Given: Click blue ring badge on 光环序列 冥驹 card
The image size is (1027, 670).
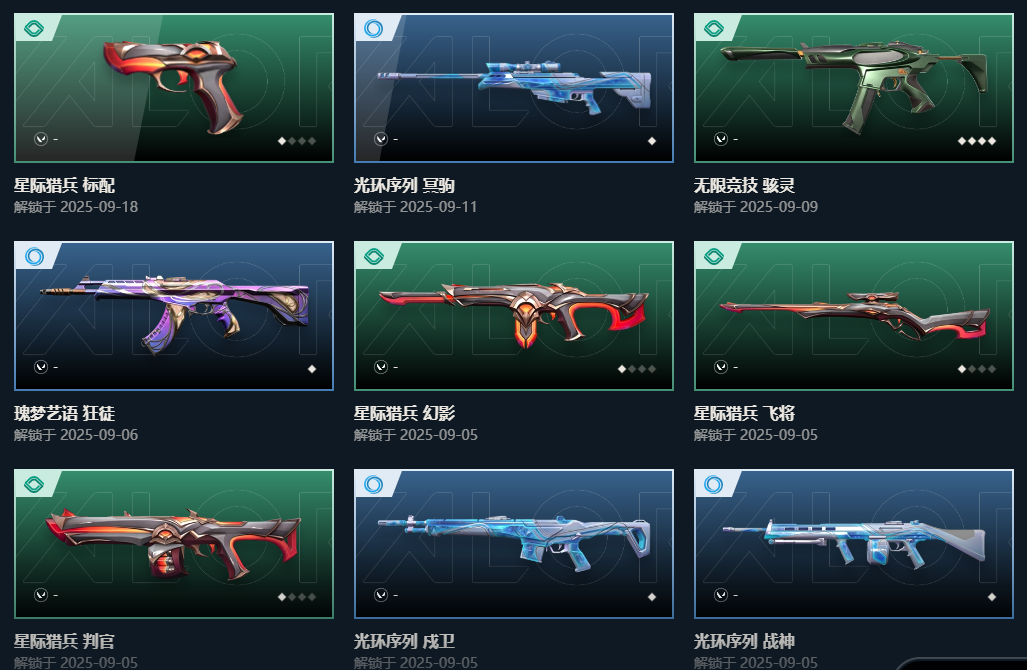Looking at the screenshot, I should pos(374,28).
